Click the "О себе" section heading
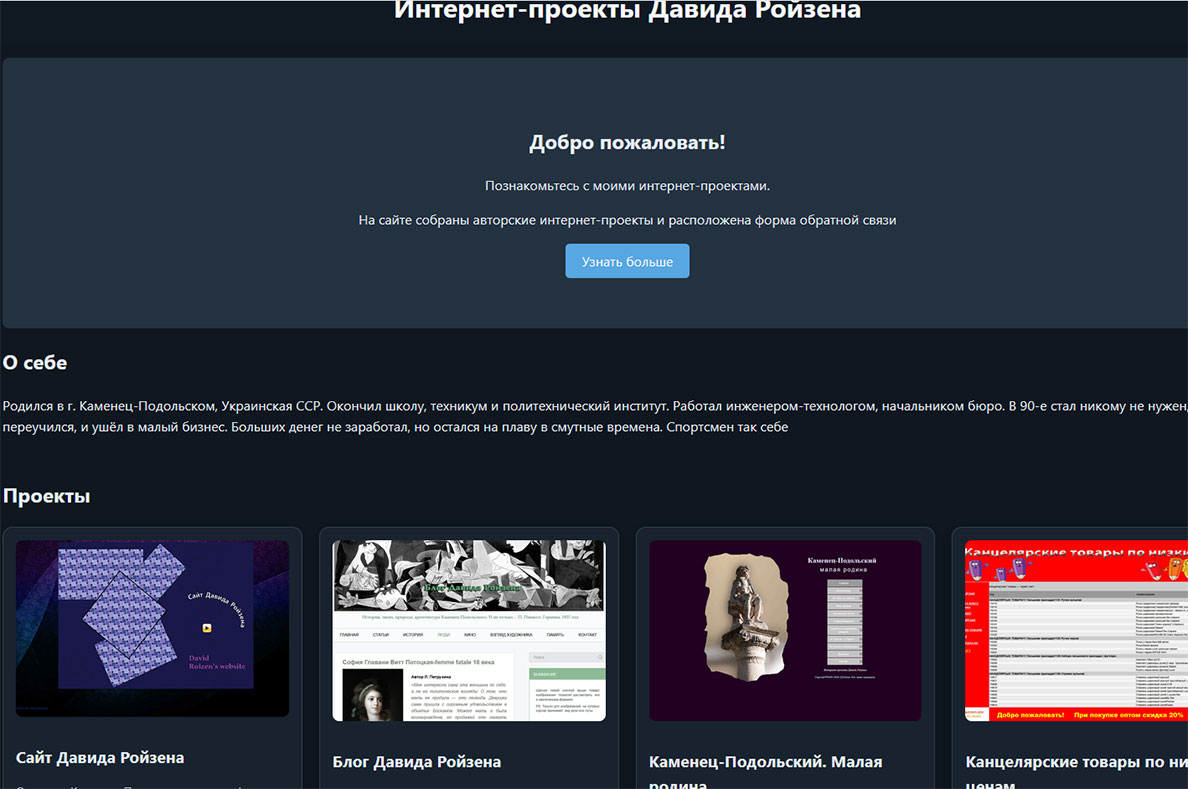Image resolution: width=1188 pixels, height=789 pixels. click(35, 362)
